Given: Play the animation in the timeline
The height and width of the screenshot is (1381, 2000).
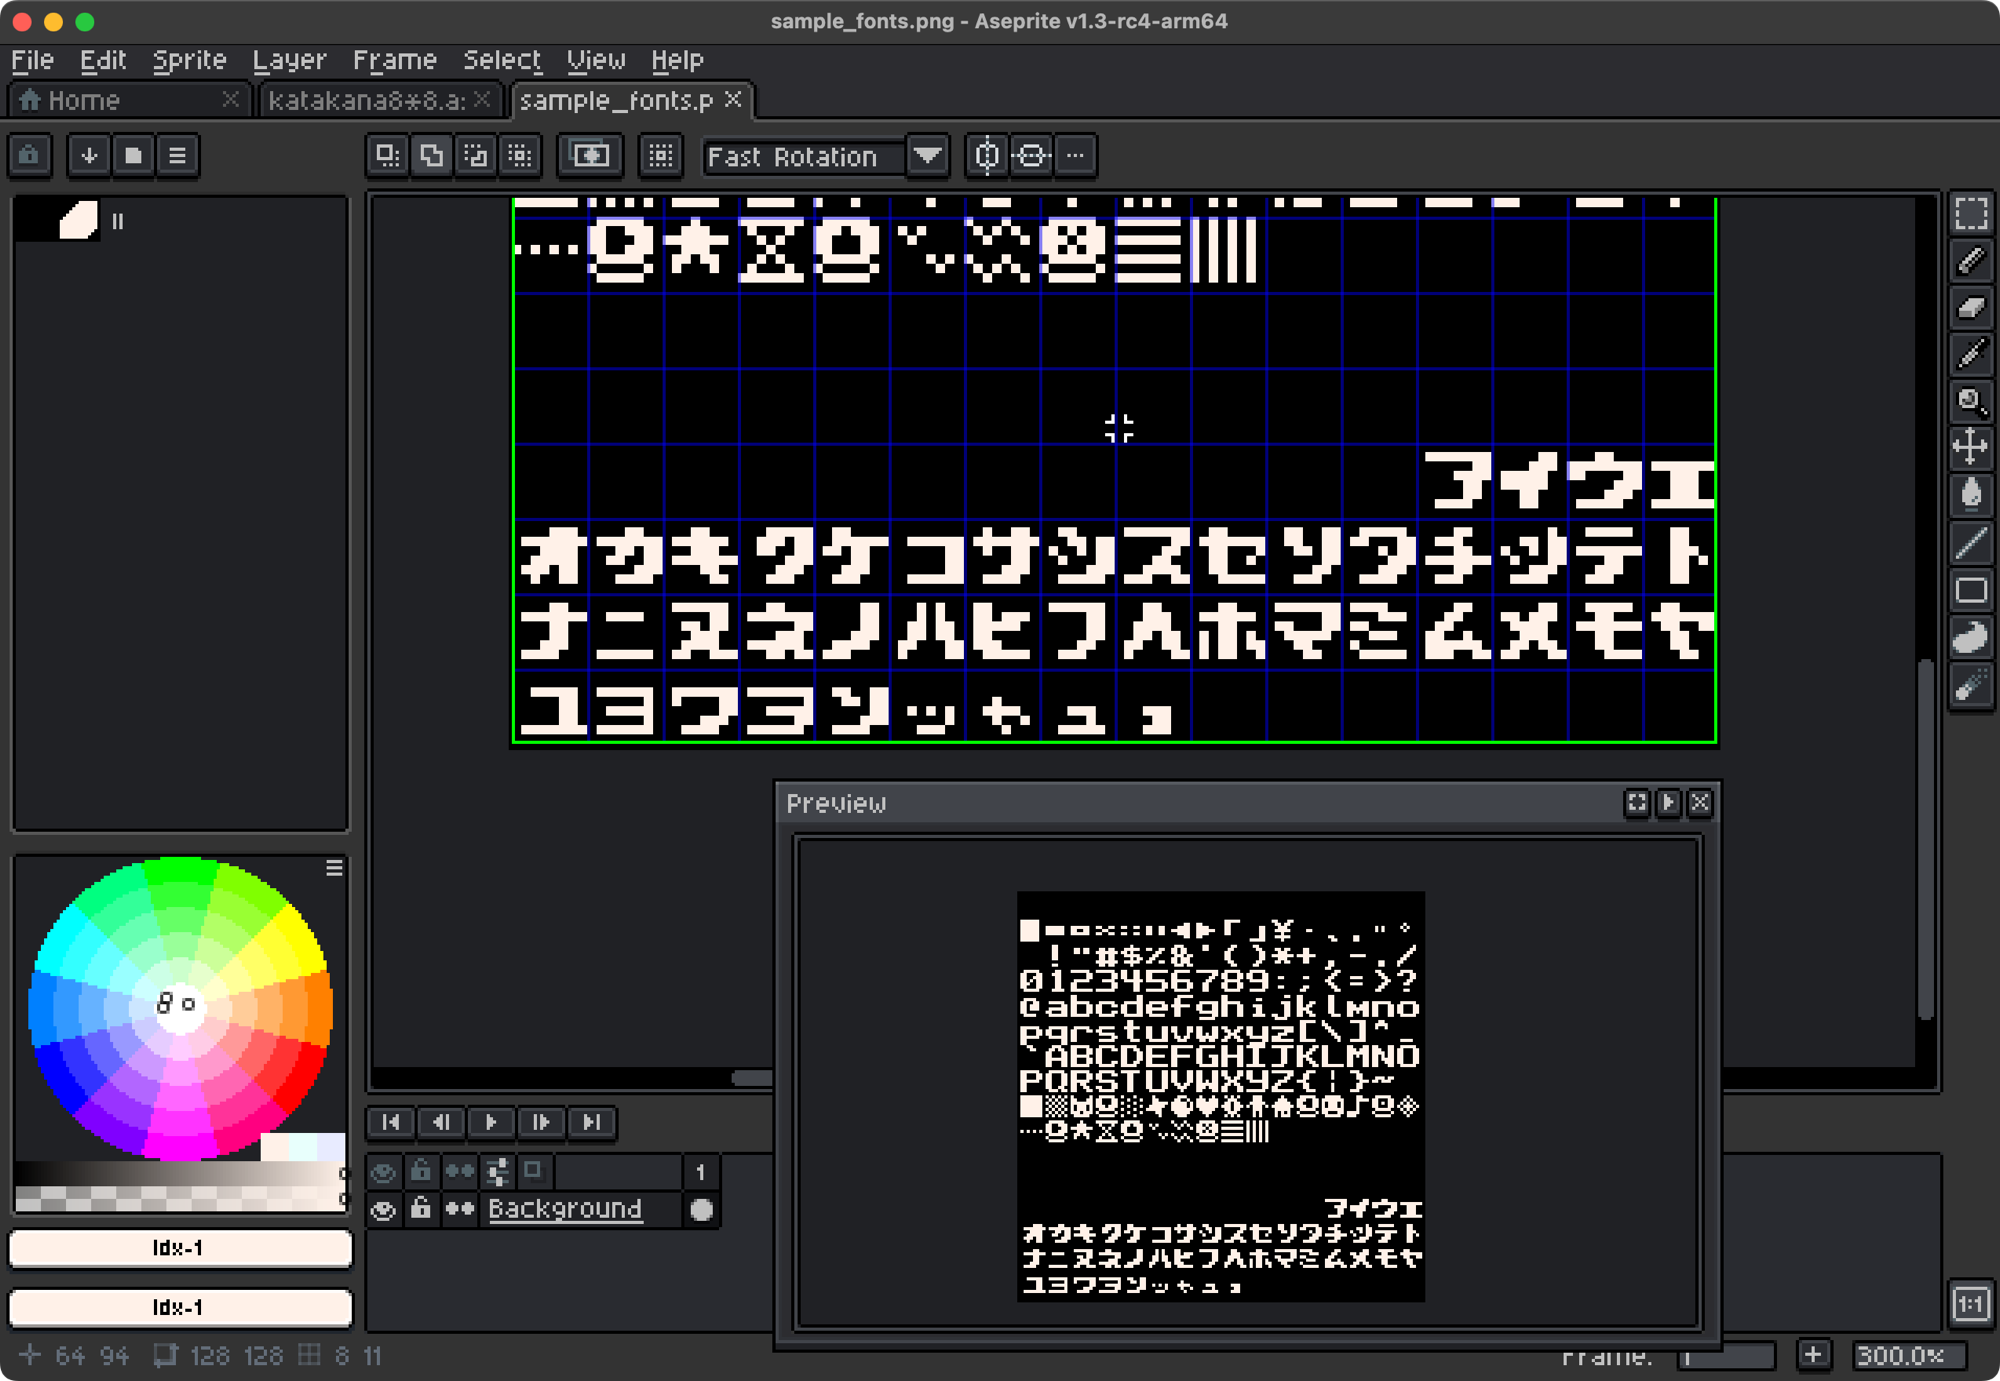Looking at the screenshot, I should 491,1122.
